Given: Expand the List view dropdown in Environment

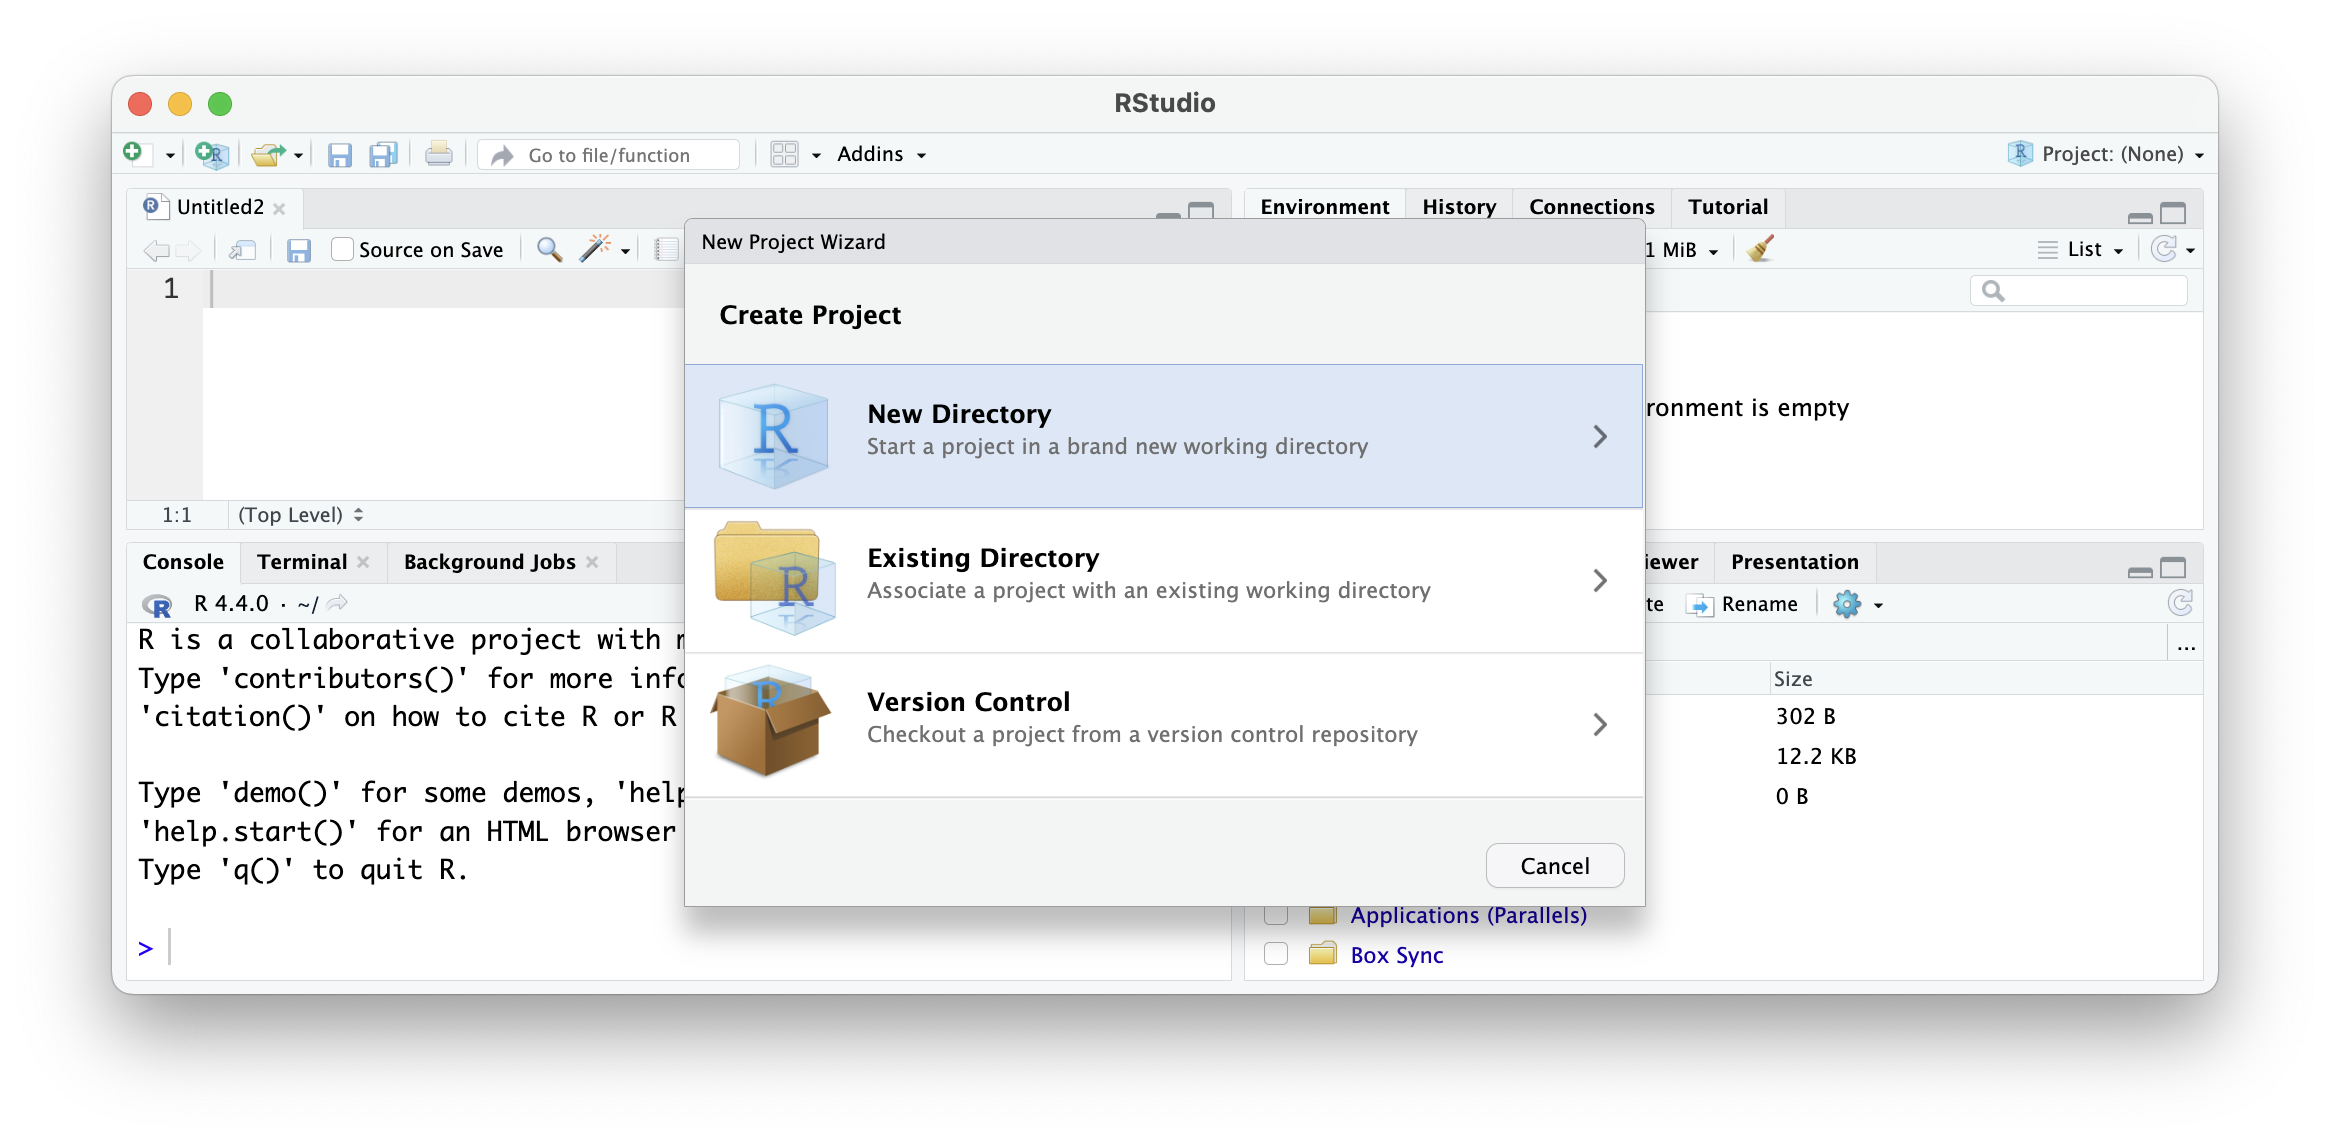Looking at the screenshot, I should tap(2091, 248).
